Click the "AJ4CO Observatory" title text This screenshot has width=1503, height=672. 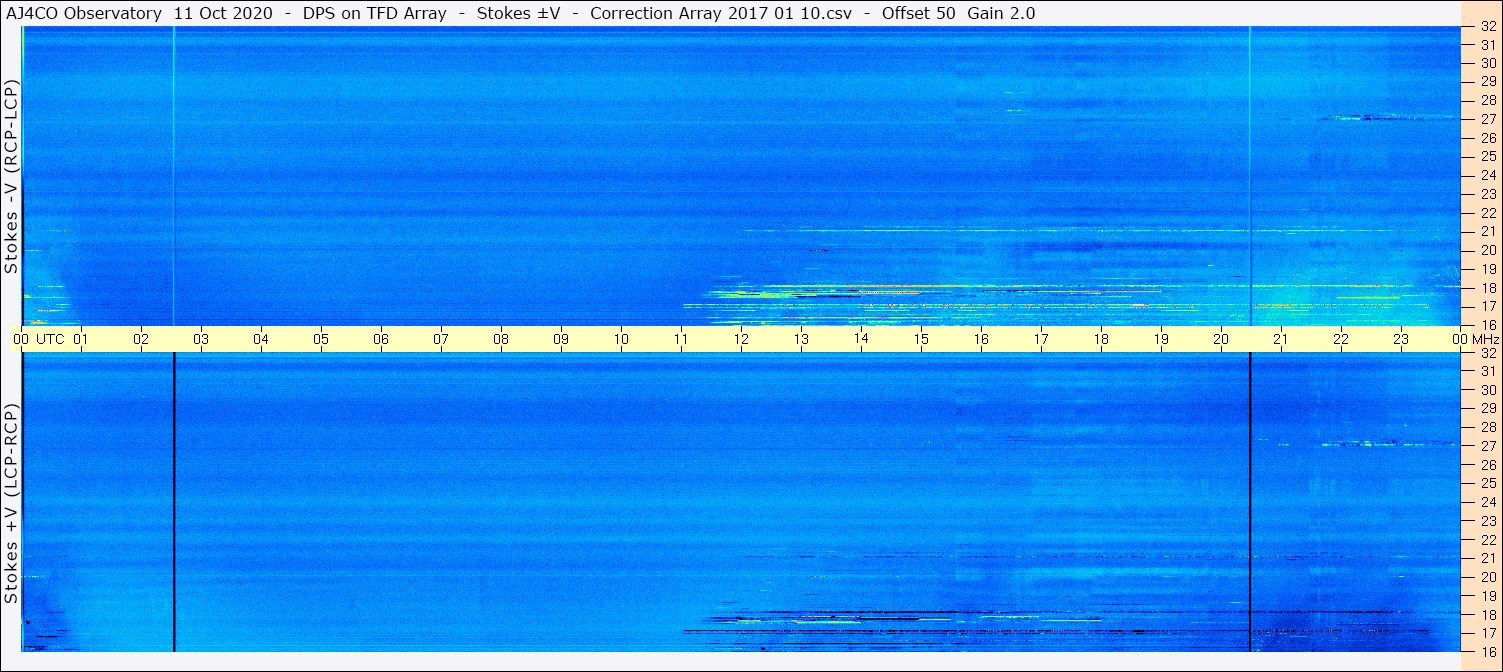pyautogui.click(x=82, y=14)
